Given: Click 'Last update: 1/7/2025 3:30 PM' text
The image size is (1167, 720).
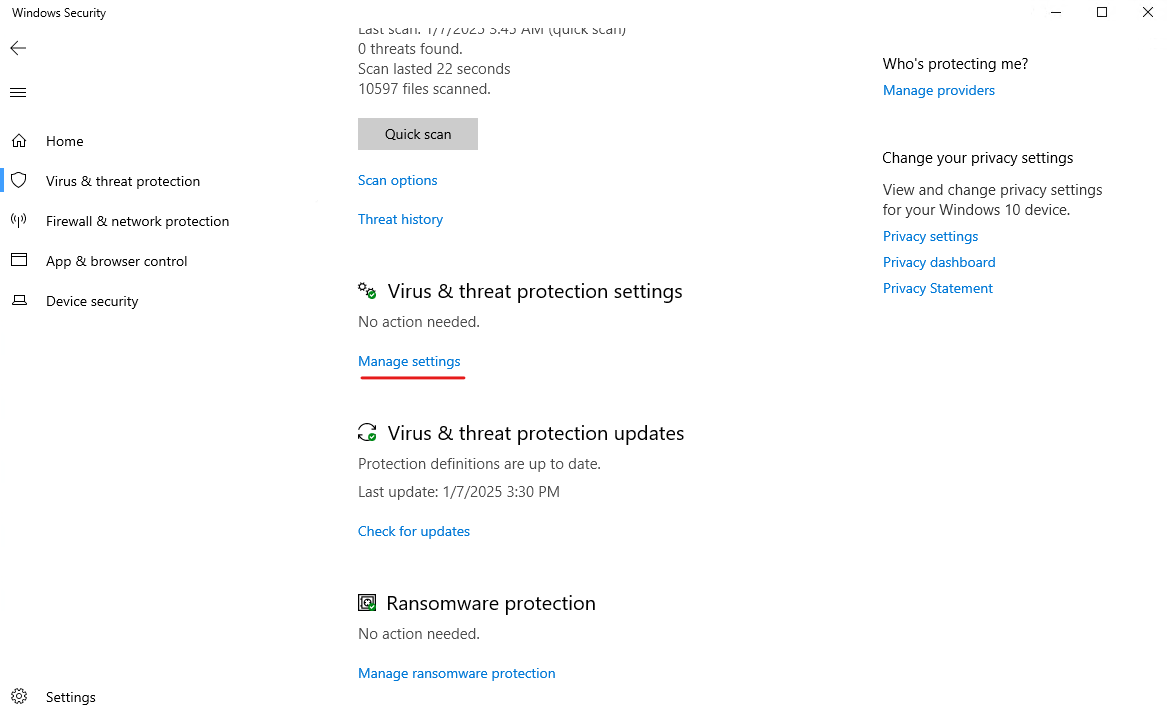Looking at the screenshot, I should (x=458, y=492).
